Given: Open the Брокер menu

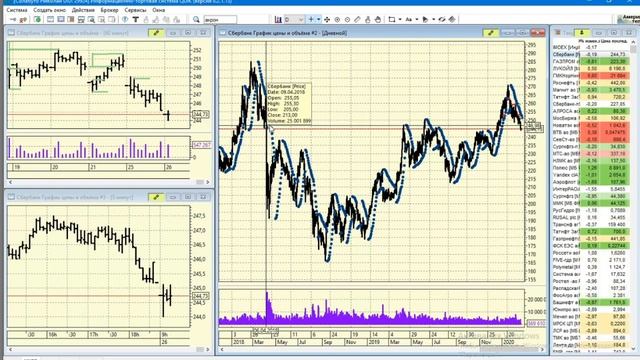Looking at the screenshot, I should 109,10.
